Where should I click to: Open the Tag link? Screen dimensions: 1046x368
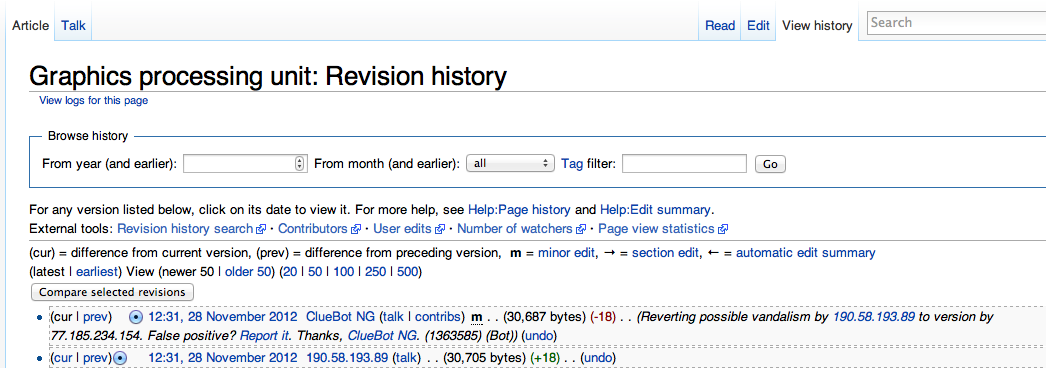click(572, 163)
